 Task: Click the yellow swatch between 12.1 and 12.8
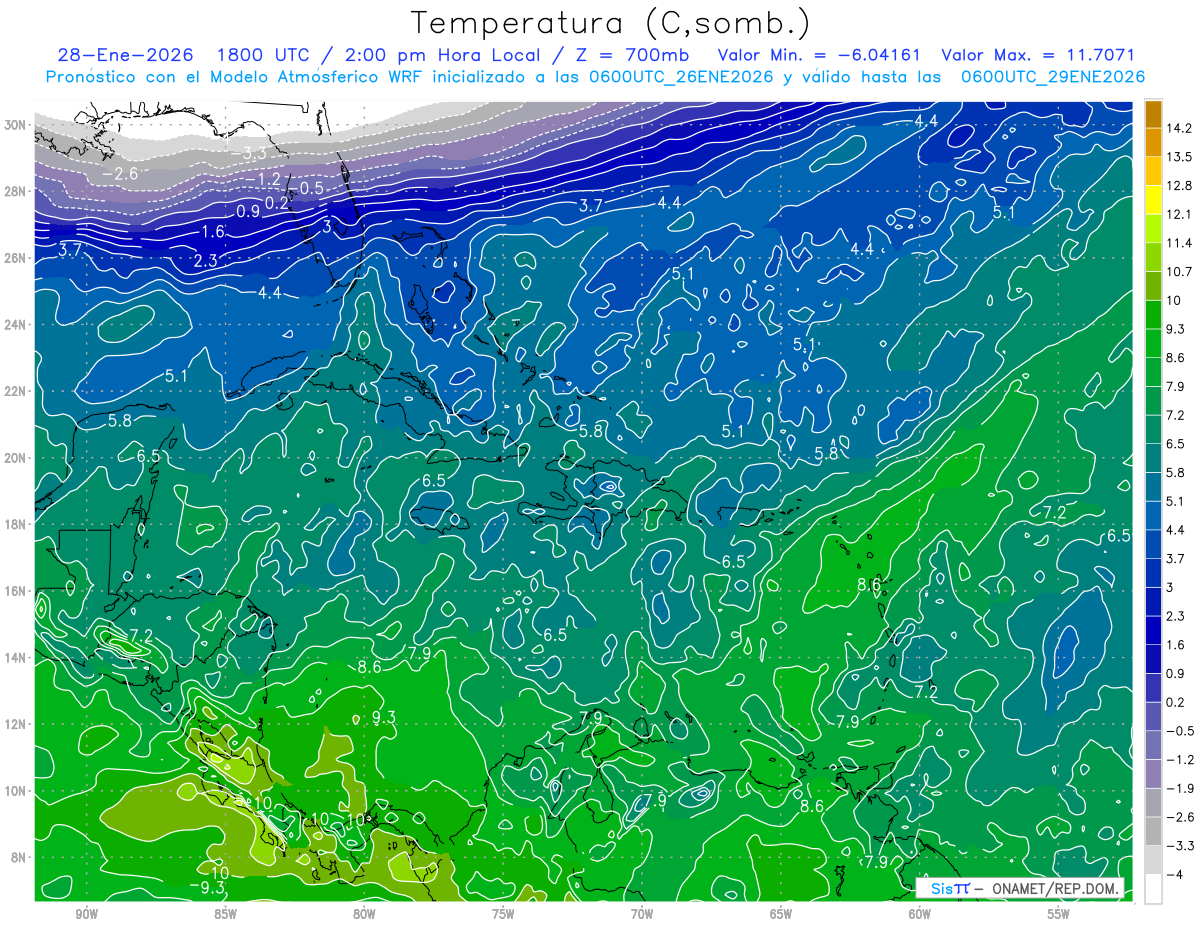pyautogui.click(x=1153, y=200)
